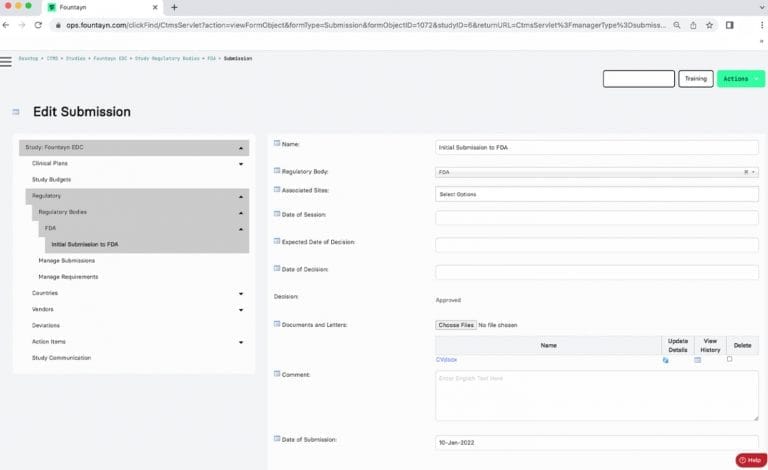Screen dimensions: 768x470
Task: Collapse the Regulatory Bodies section
Action: (x=241, y=212)
